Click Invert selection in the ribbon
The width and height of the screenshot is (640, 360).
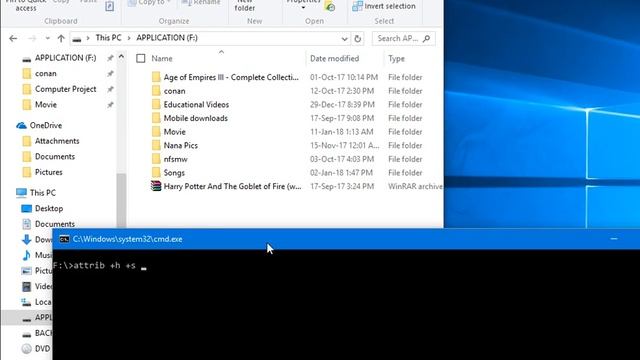pyautogui.click(x=384, y=6)
